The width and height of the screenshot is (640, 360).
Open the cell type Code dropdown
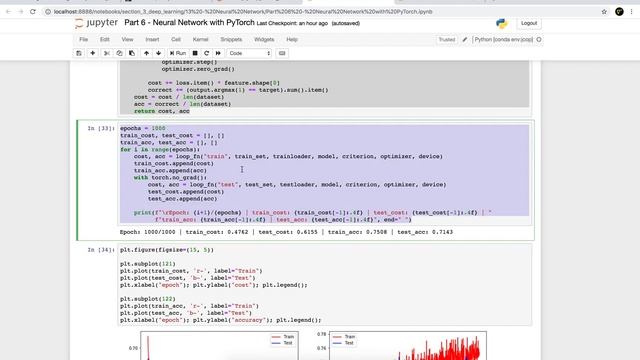249,53
